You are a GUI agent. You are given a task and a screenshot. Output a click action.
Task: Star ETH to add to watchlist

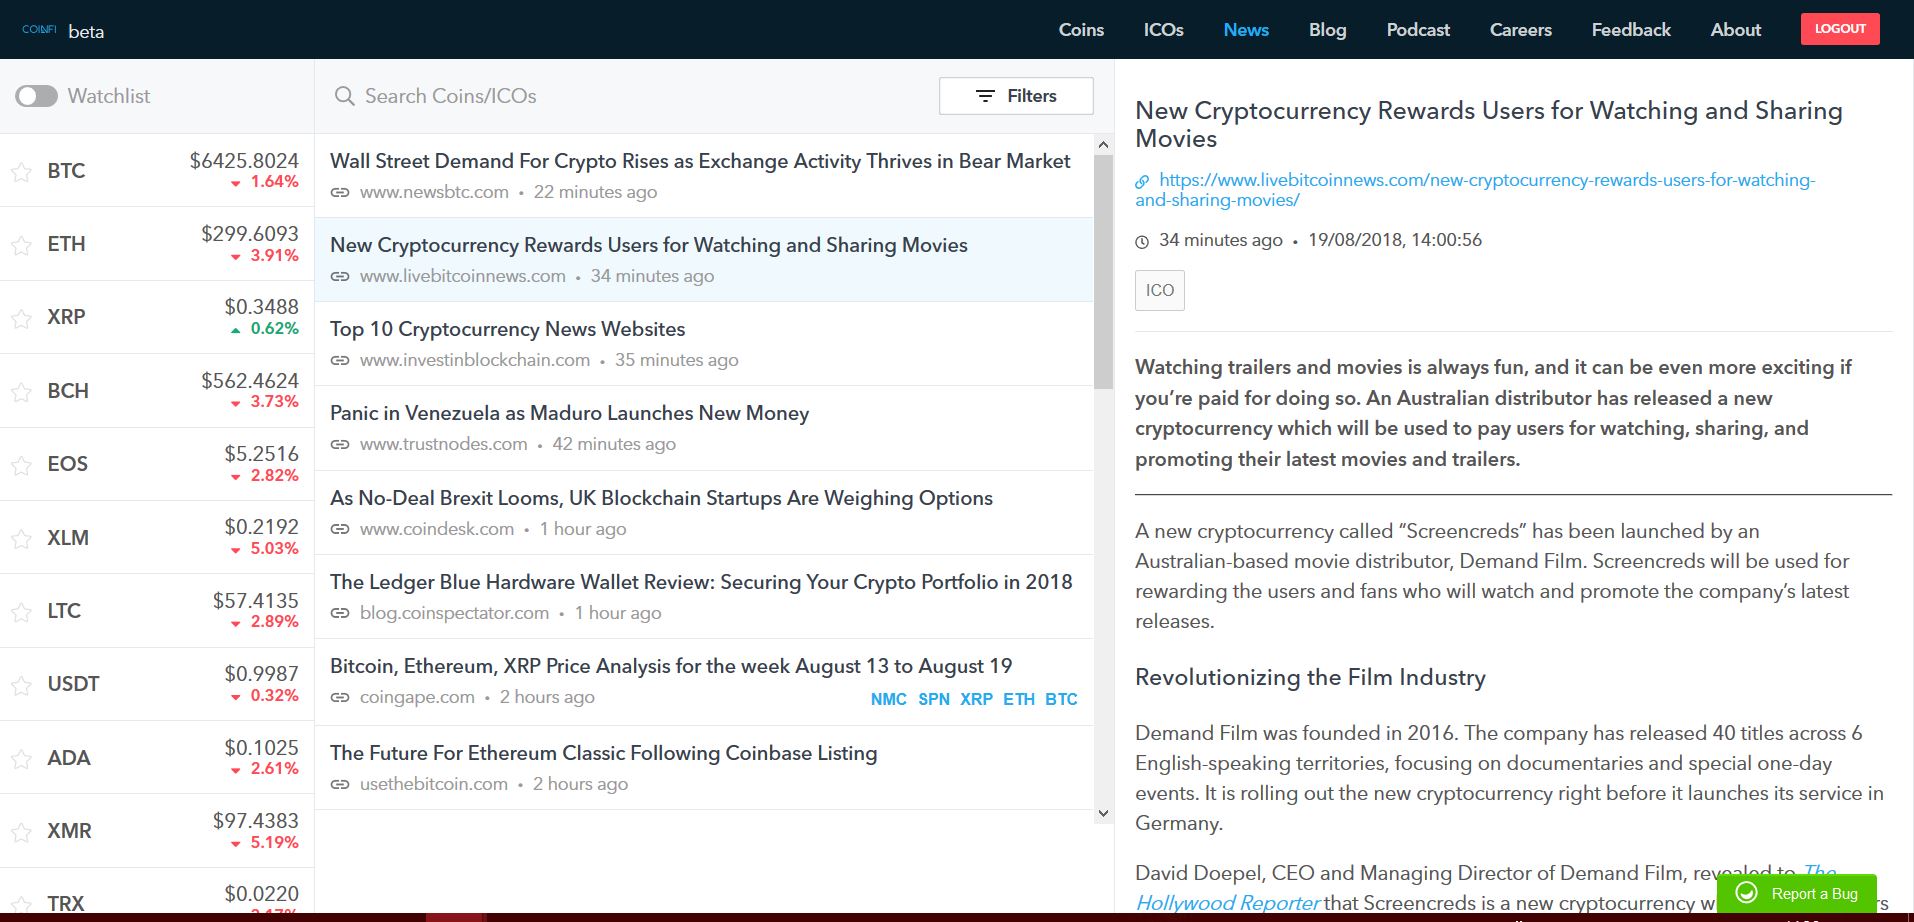tap(21, 245)
